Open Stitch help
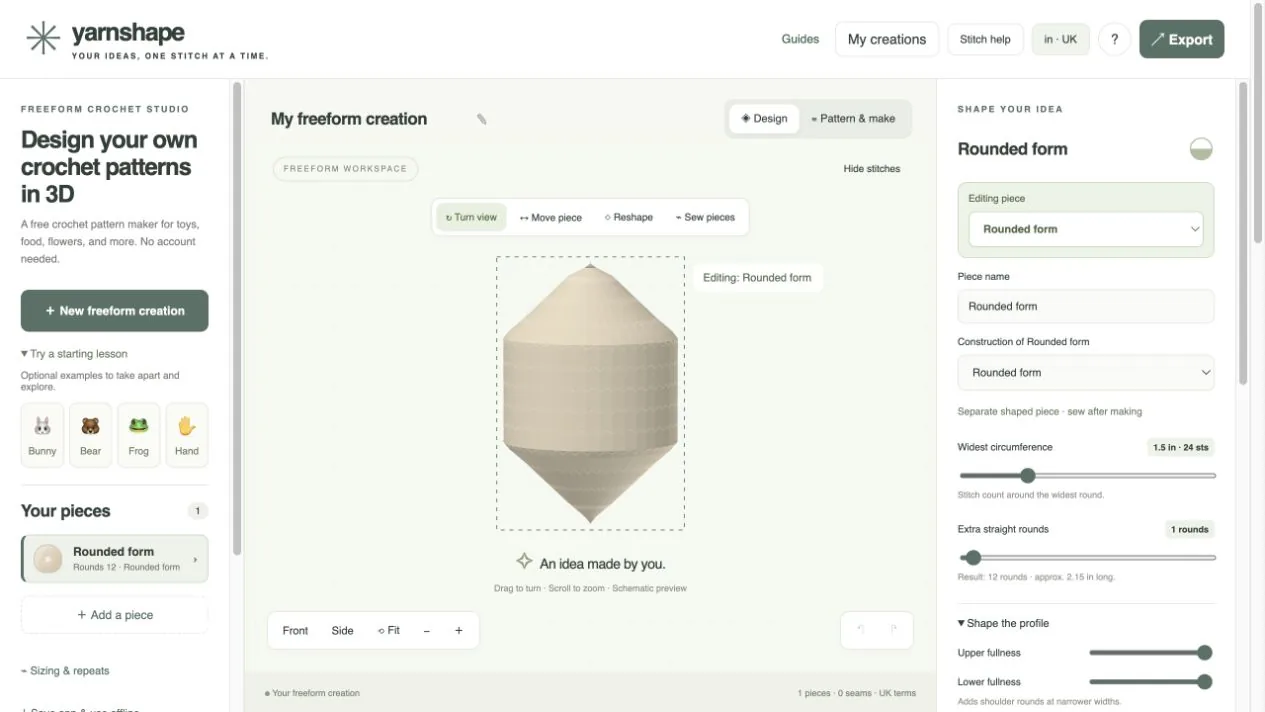The width and height of the screenshot is (1265, 712). (985, 40)
